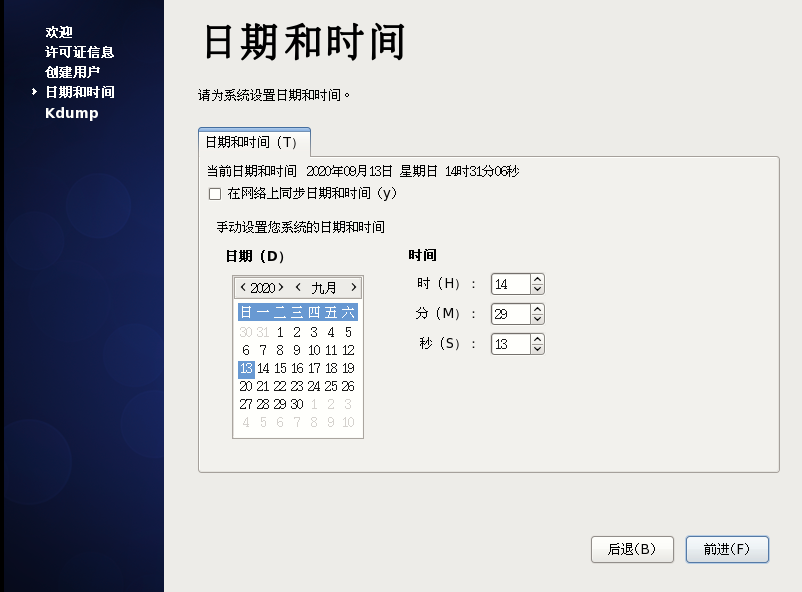Pick September 25 in the calendar
Screen dimensions: 802x592
tap(331, 386)
